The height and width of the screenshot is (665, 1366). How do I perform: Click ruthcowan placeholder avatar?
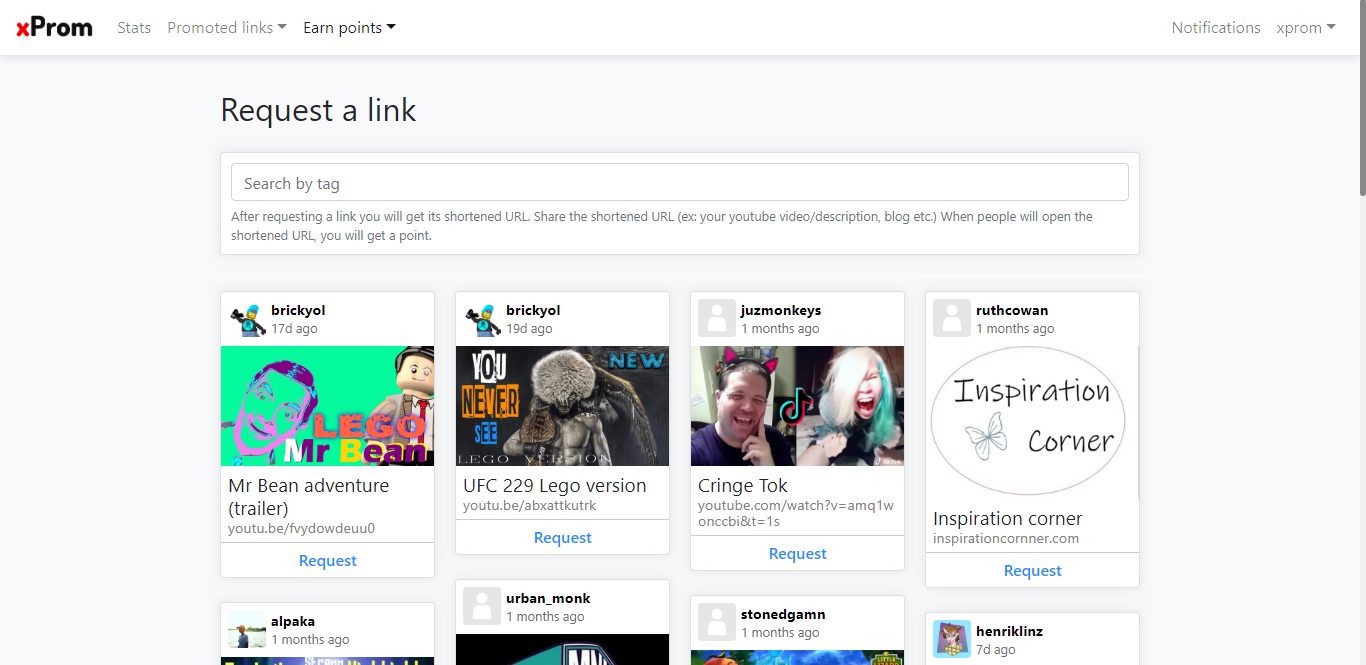[x=952, y=319]
